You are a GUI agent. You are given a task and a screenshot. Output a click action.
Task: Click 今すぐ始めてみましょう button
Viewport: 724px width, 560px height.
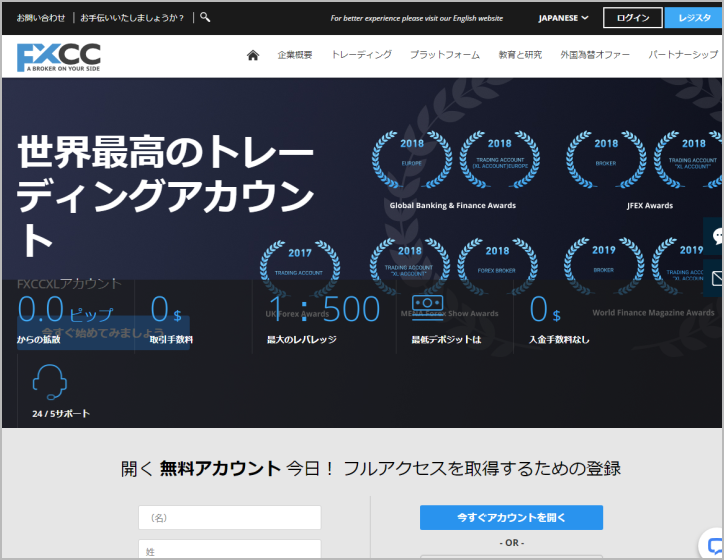coord(103,332)
